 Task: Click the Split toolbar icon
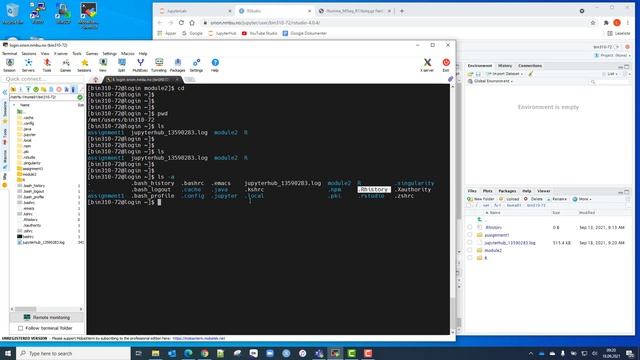tap(121, 65)
